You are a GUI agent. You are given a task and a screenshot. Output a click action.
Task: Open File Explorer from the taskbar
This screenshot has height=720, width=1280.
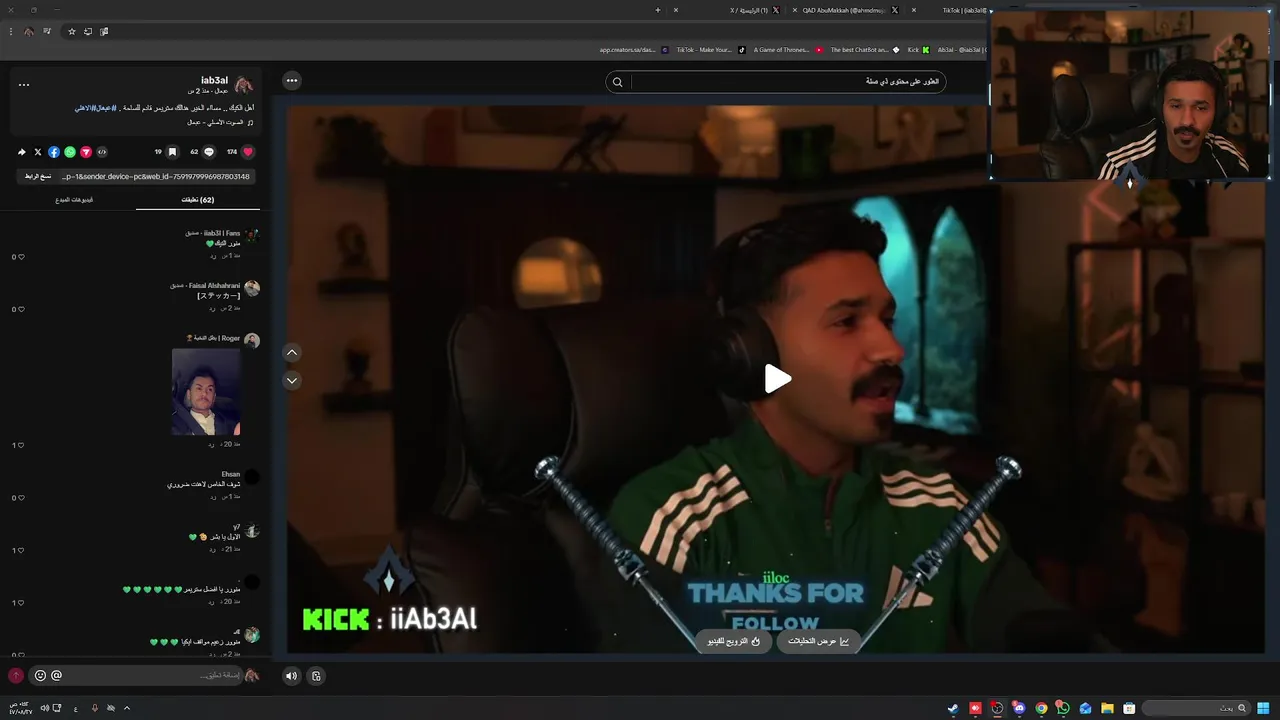pyautogui.click(x=1107, y=708)
